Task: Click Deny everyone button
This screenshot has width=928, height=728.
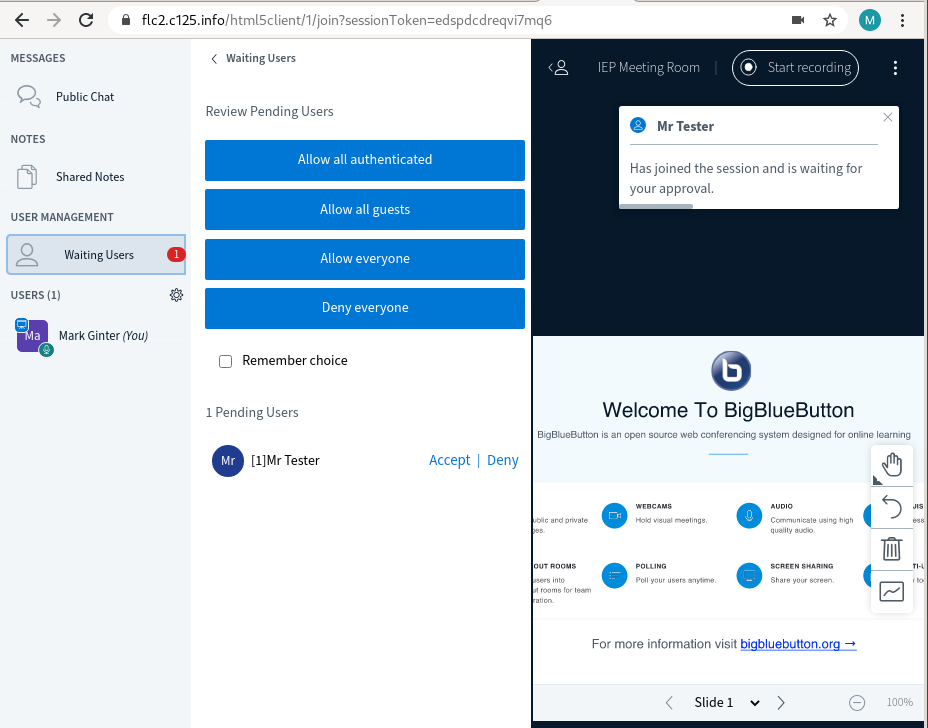Action: [365, 308]
